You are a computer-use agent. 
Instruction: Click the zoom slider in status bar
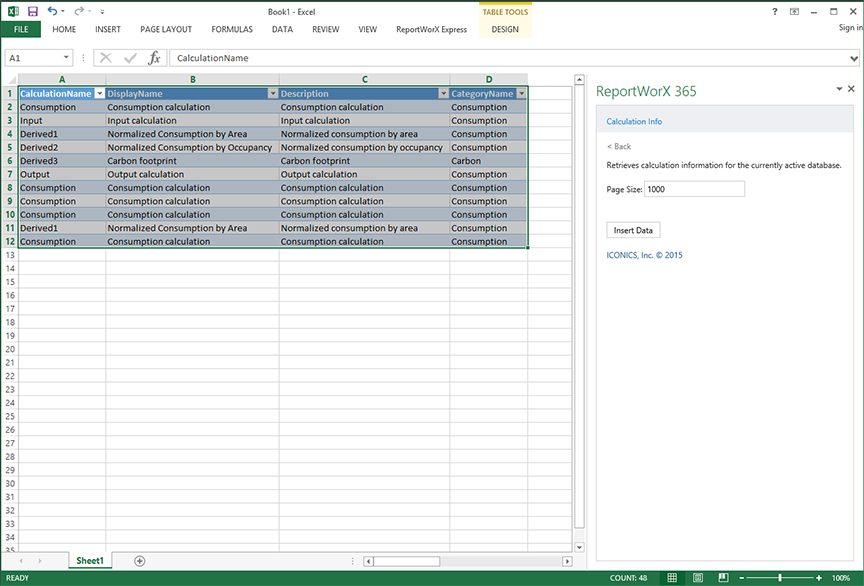(x=780, y=578)
